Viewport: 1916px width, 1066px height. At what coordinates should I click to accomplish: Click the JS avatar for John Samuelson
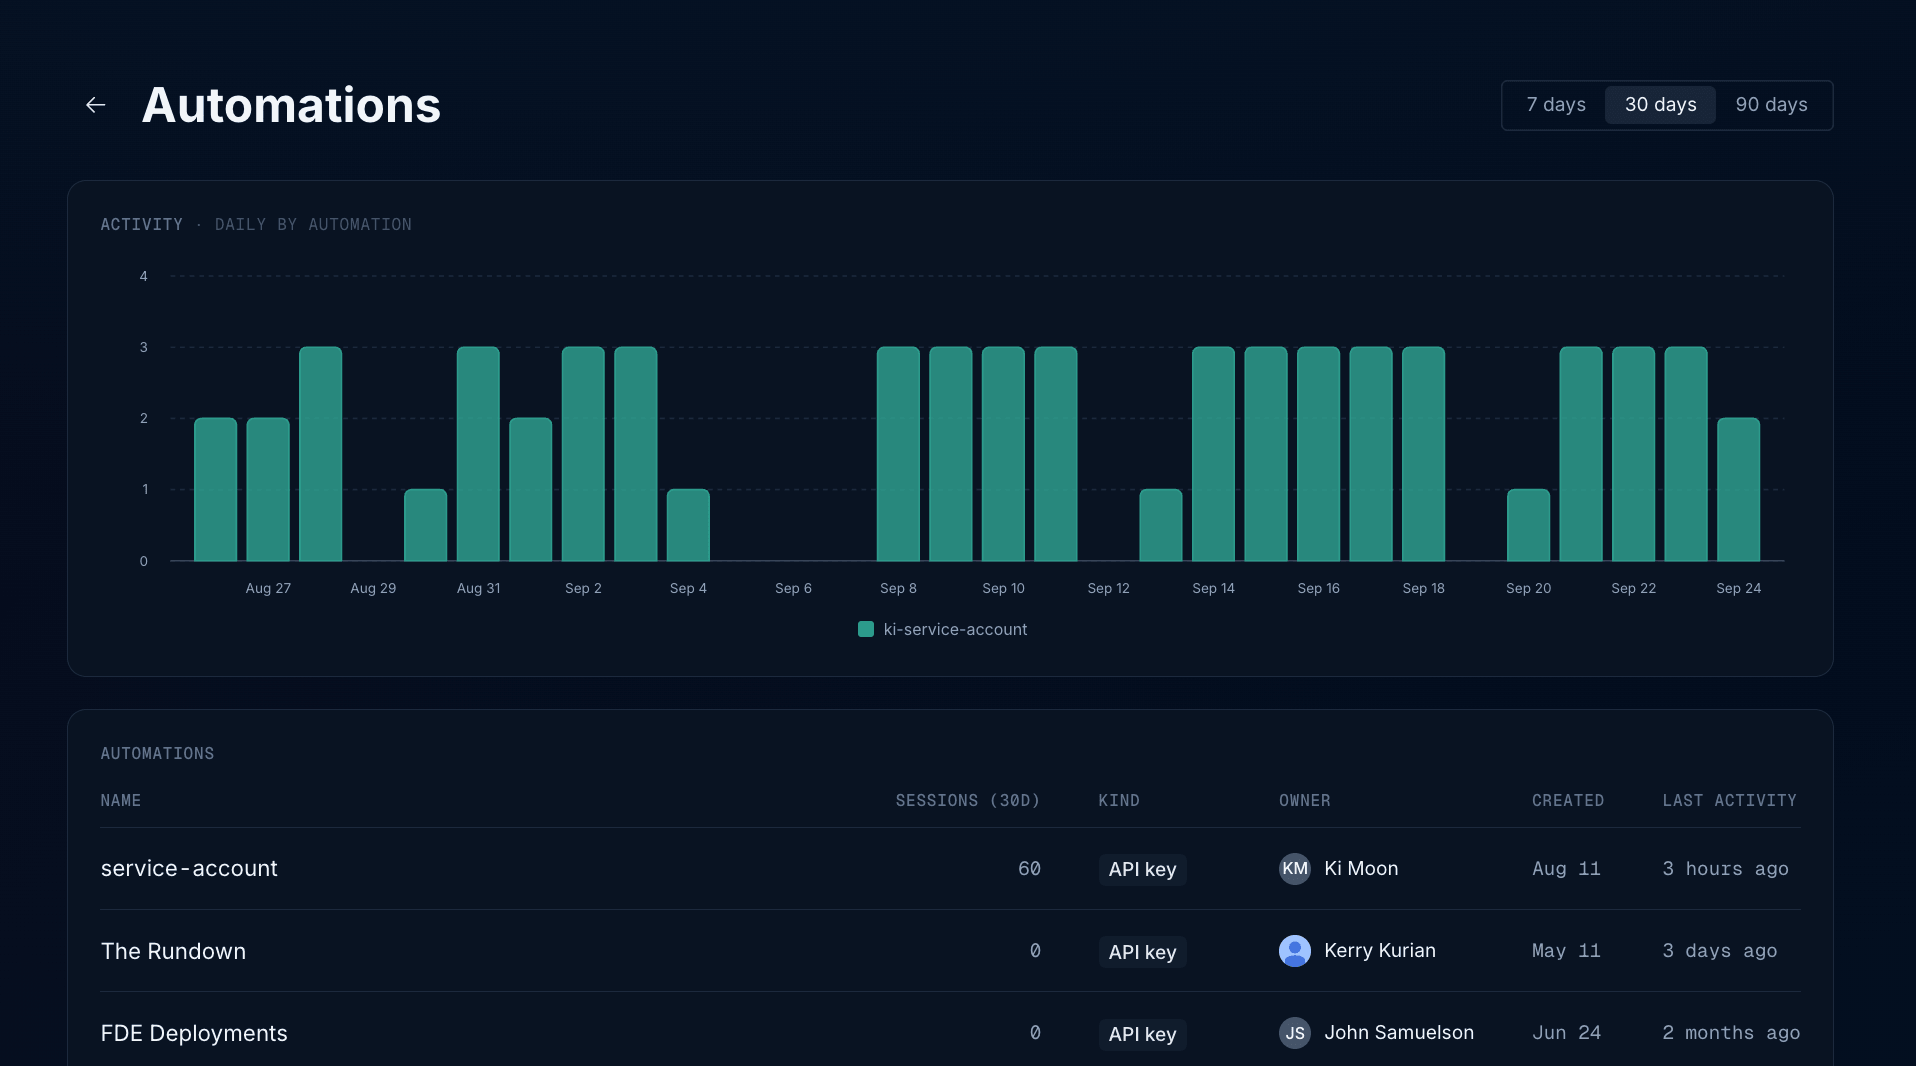[1294, 1033]
